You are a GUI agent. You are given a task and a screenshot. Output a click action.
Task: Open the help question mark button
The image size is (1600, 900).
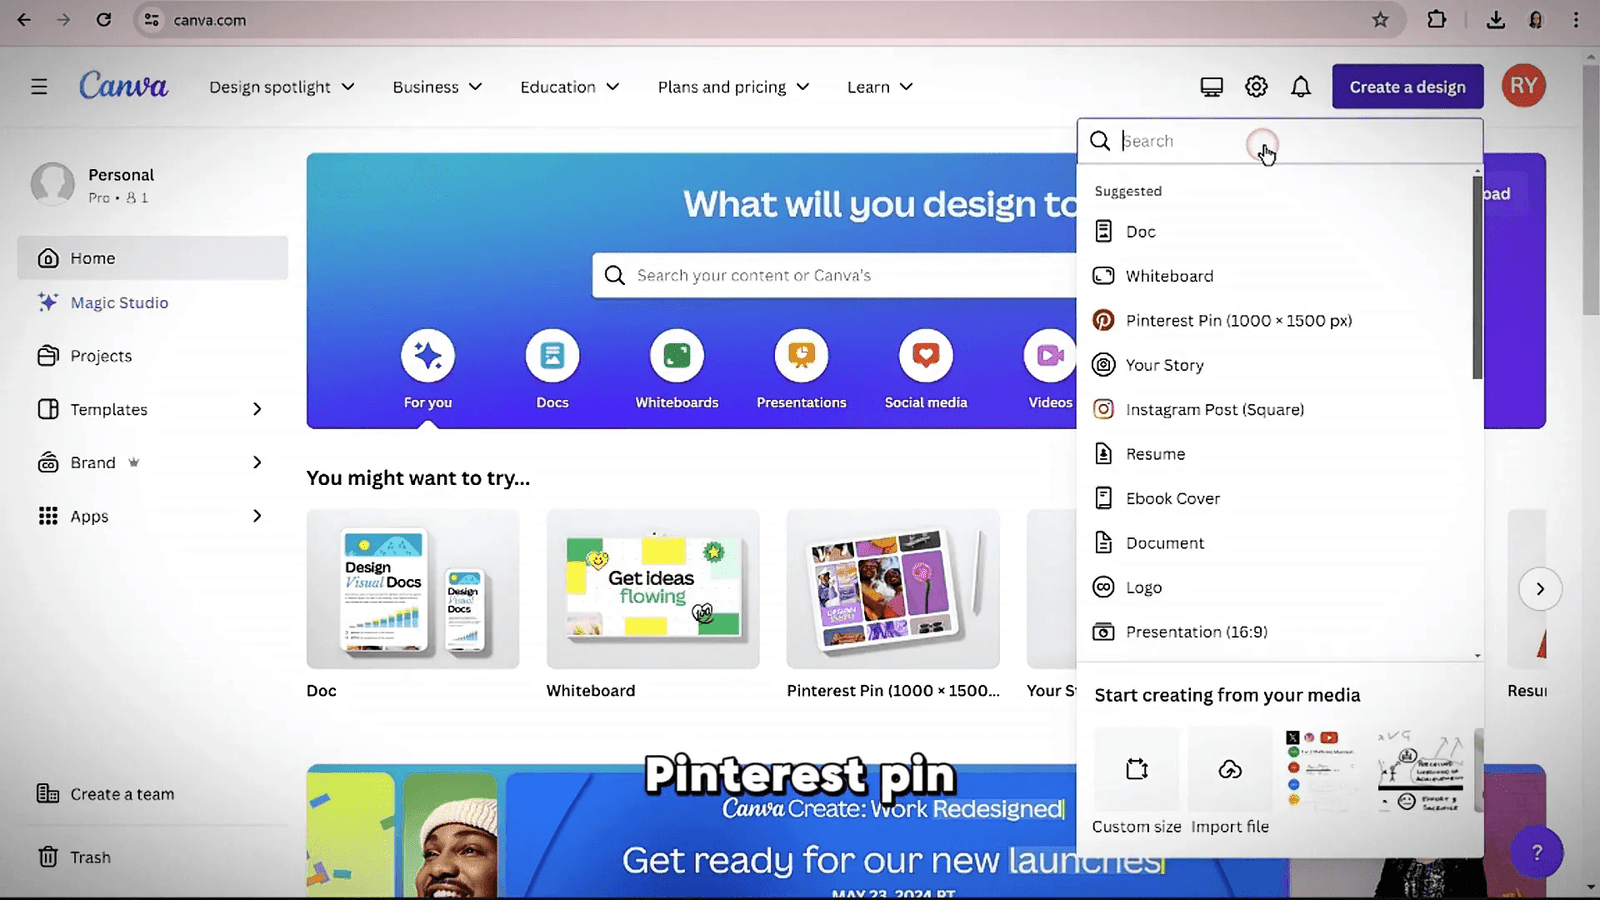(x=1537, y=852)
